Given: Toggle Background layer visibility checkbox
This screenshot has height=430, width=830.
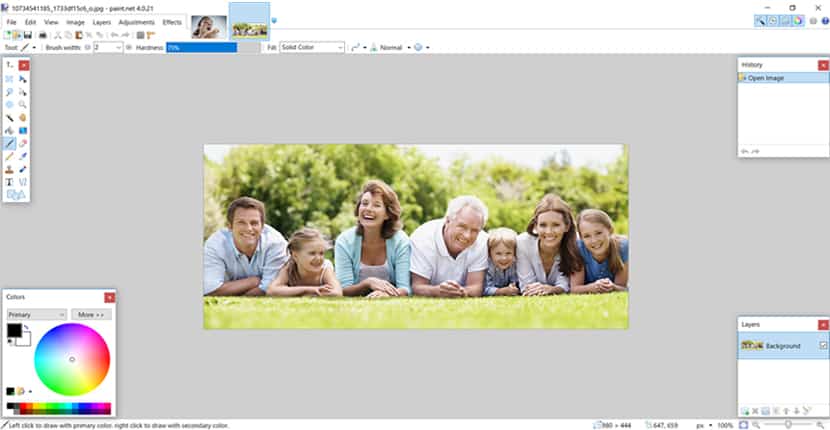Looking at the screenshot, I should tap(823, 345).
